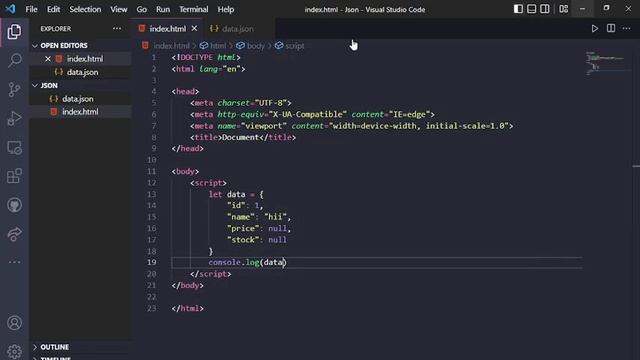Click the EXPLORER panel title
640x360 pixels.
56,29
